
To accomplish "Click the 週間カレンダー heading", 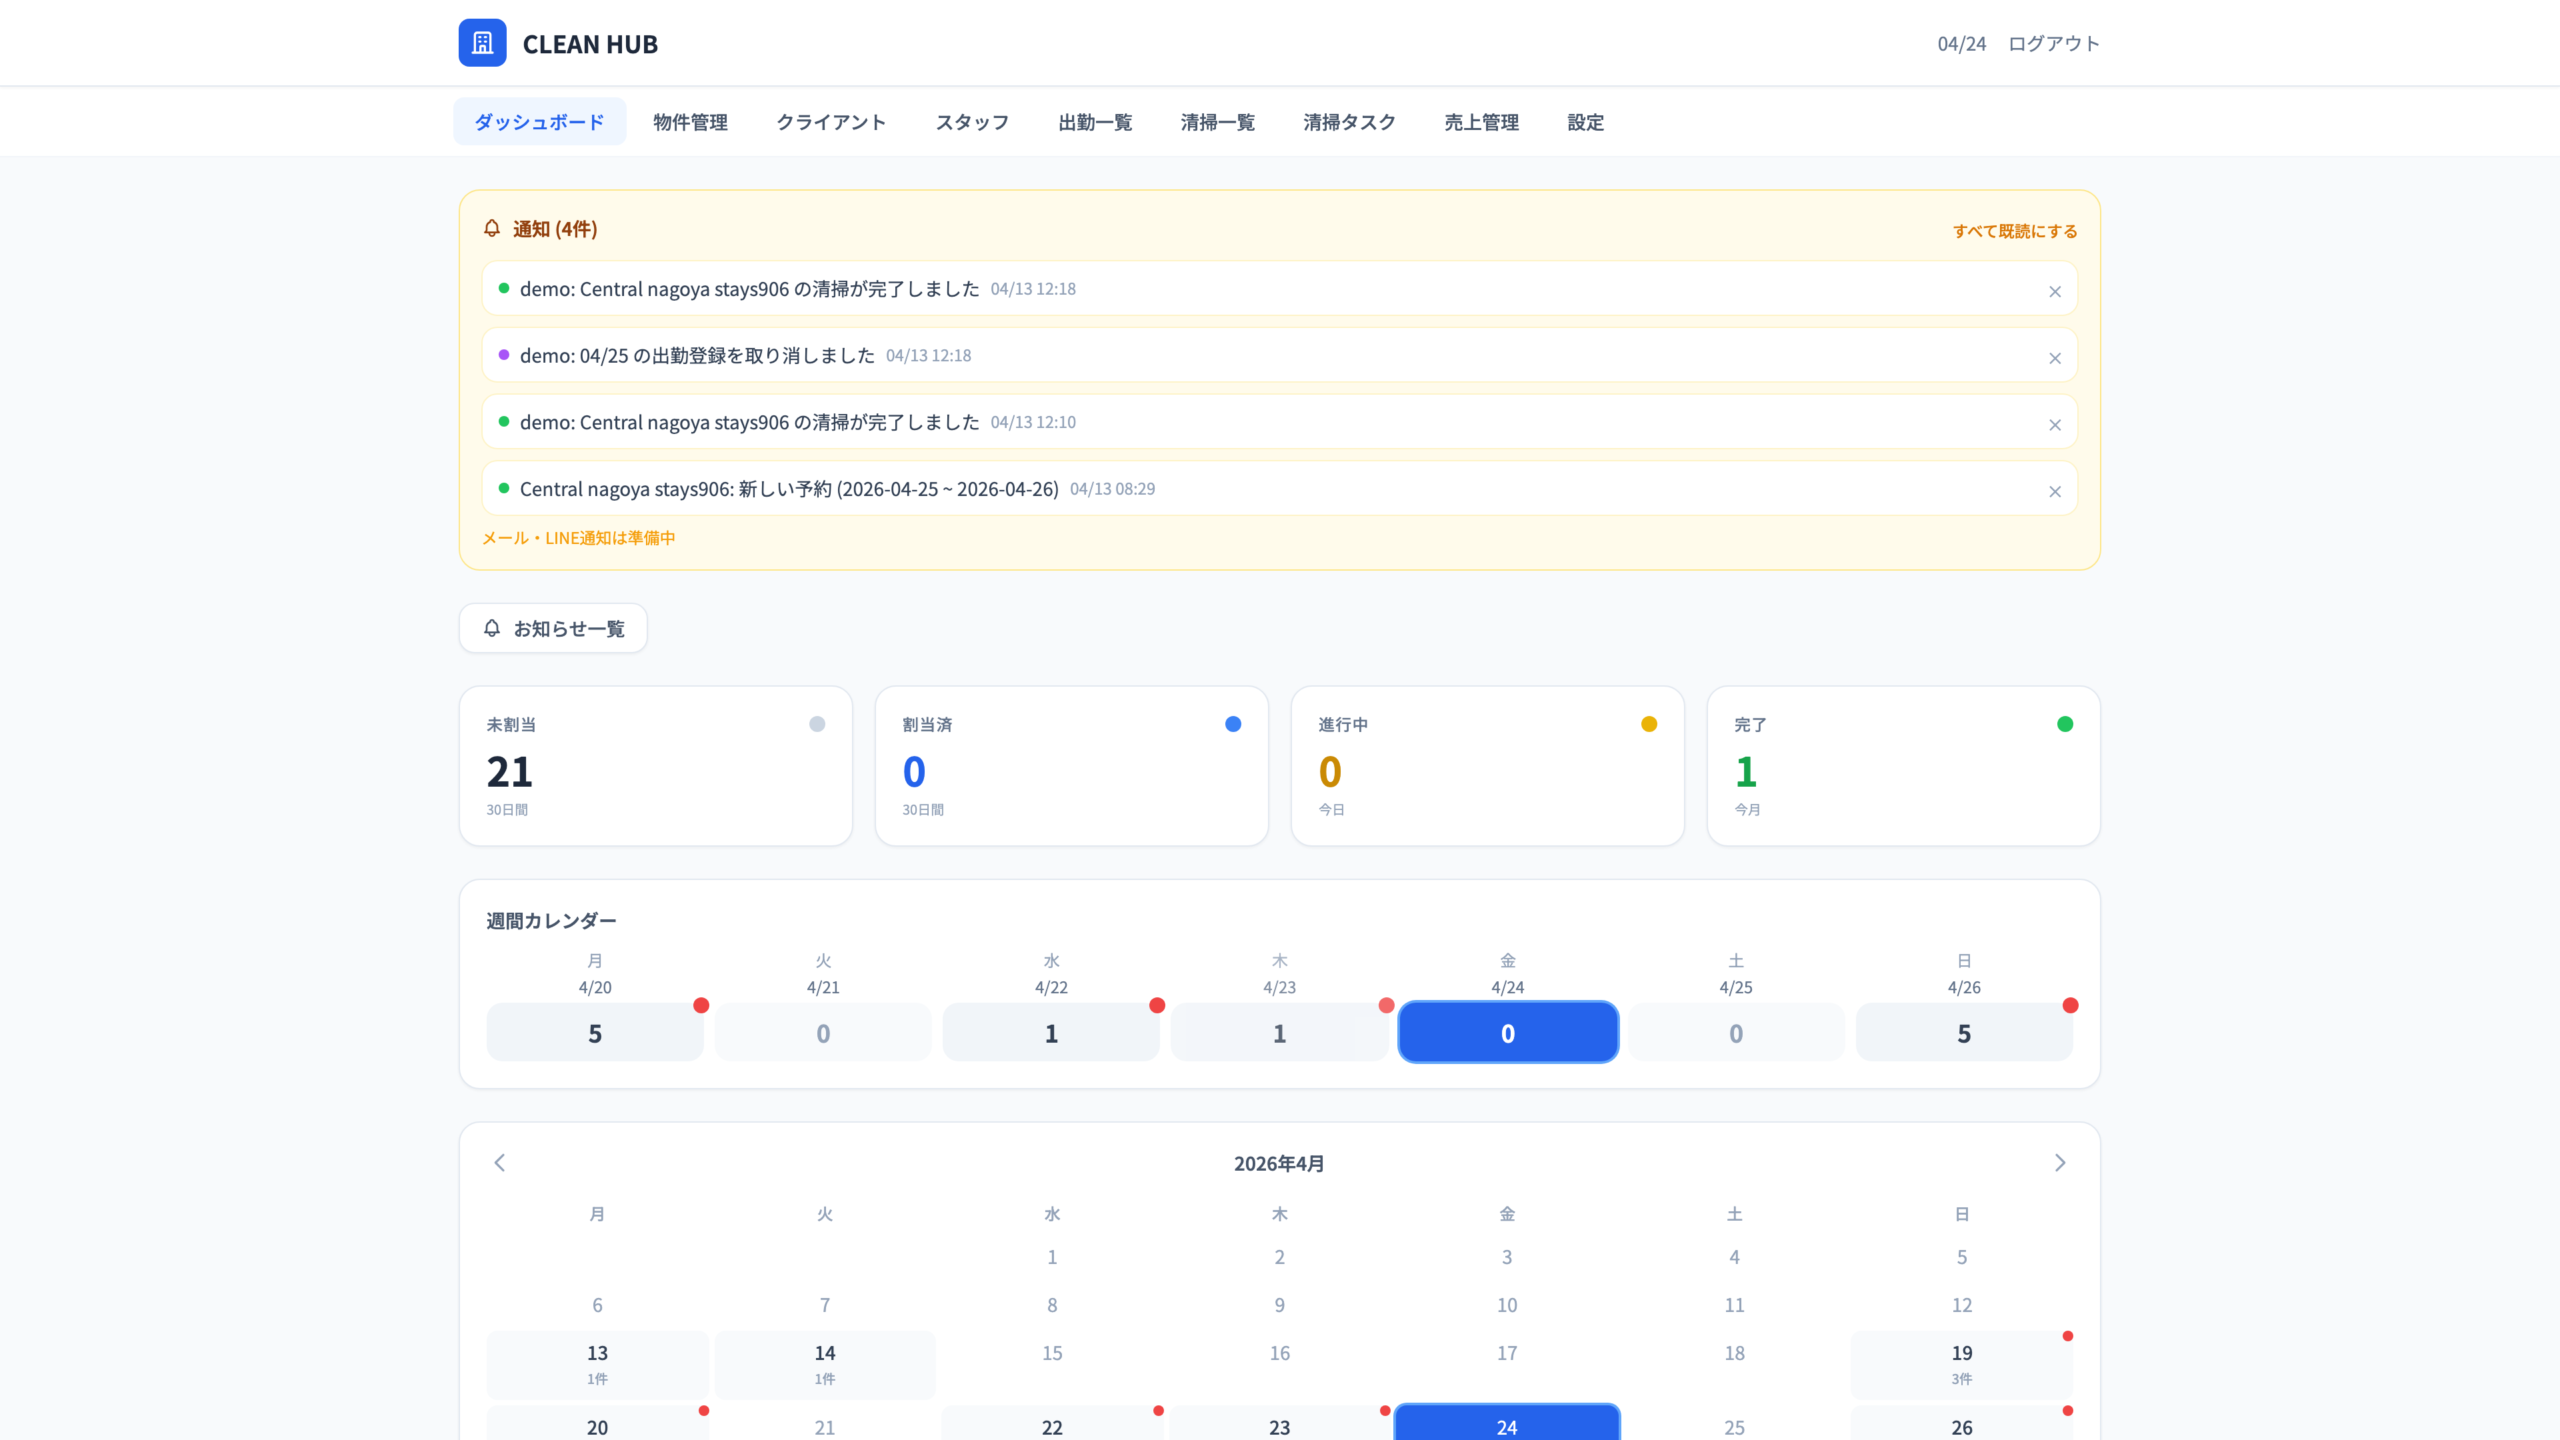I will [x=551, y=921].
